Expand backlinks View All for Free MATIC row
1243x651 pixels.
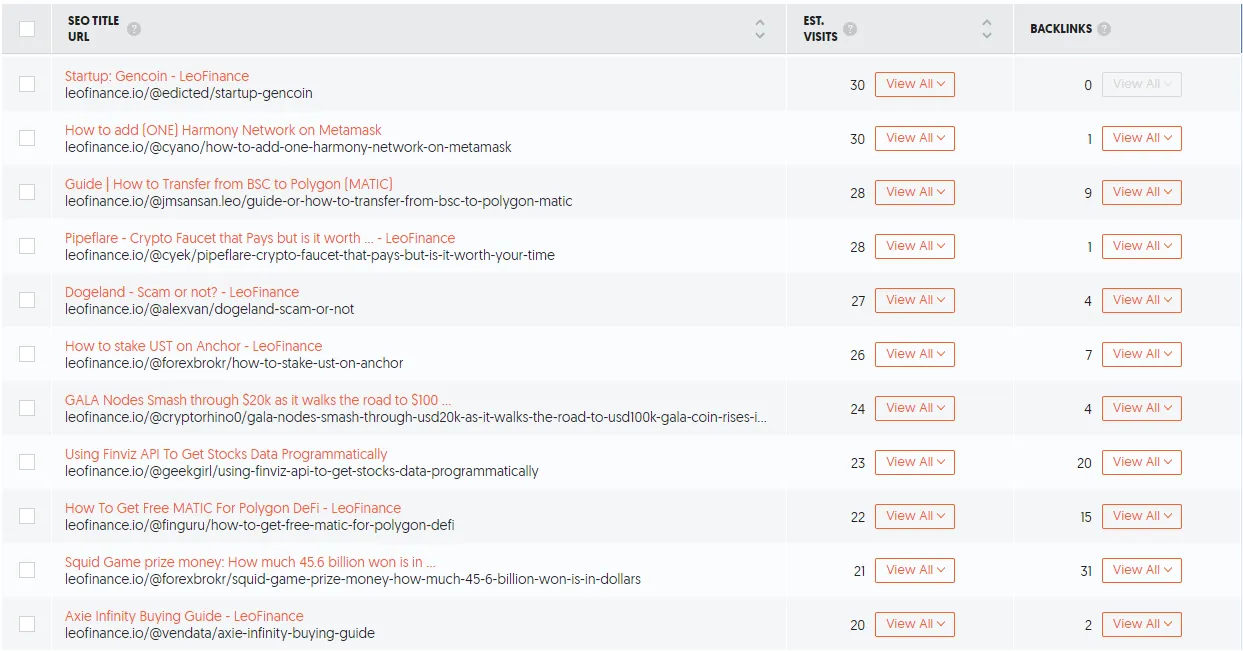1142,516
